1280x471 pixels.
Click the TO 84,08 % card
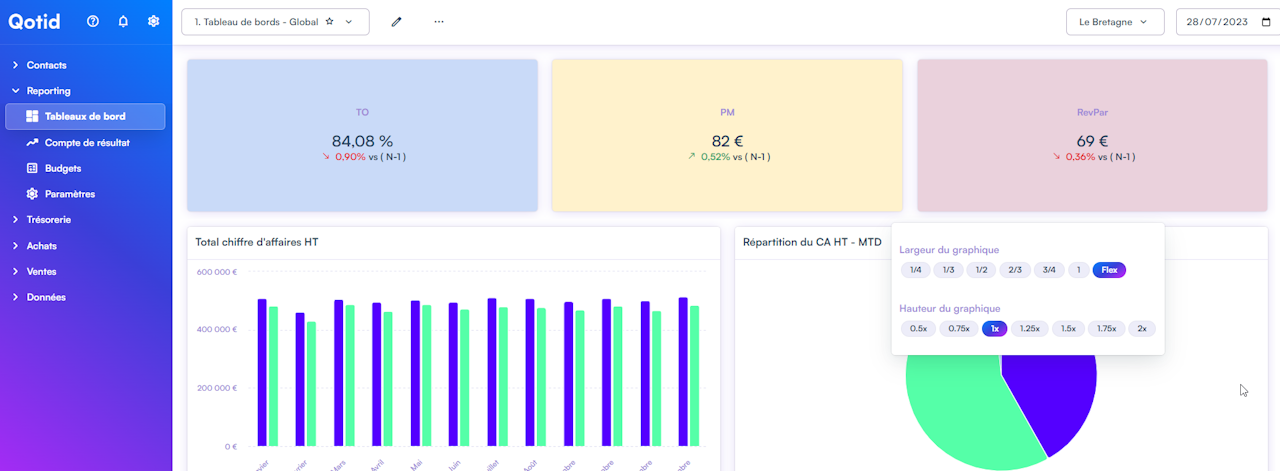point(362,135)
